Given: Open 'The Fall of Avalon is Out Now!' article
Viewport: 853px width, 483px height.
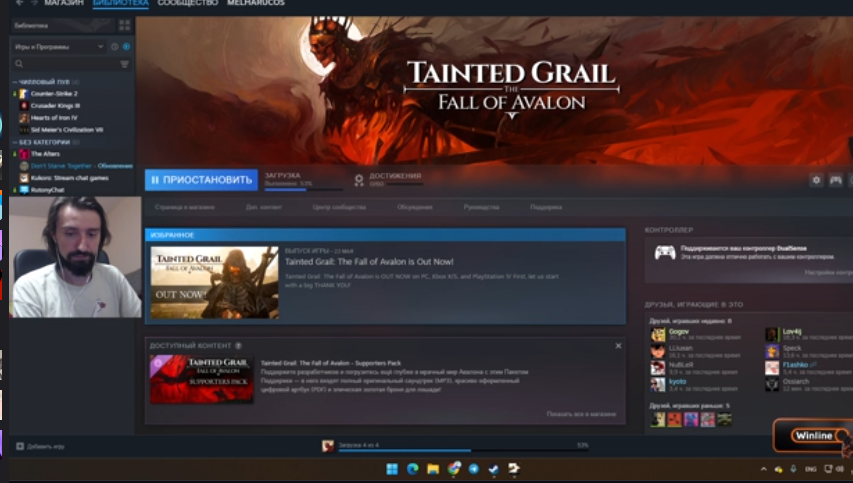Looking at the screenshot, I should 369,262.
